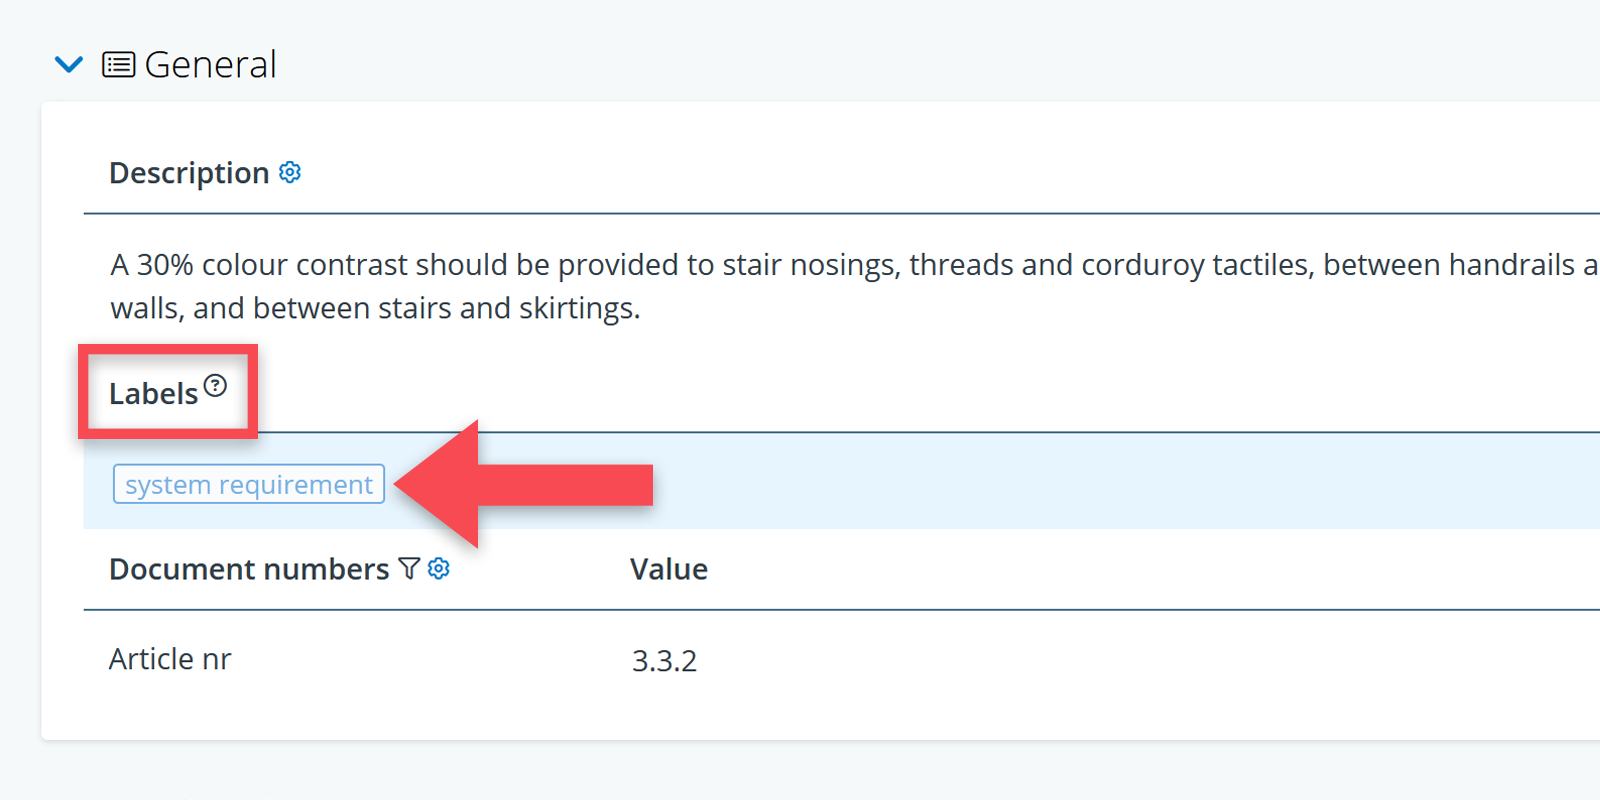Show help for Labels question mark
This screenshot has width=1600, height=800.
pyautogui.click(x=215, y=385)
